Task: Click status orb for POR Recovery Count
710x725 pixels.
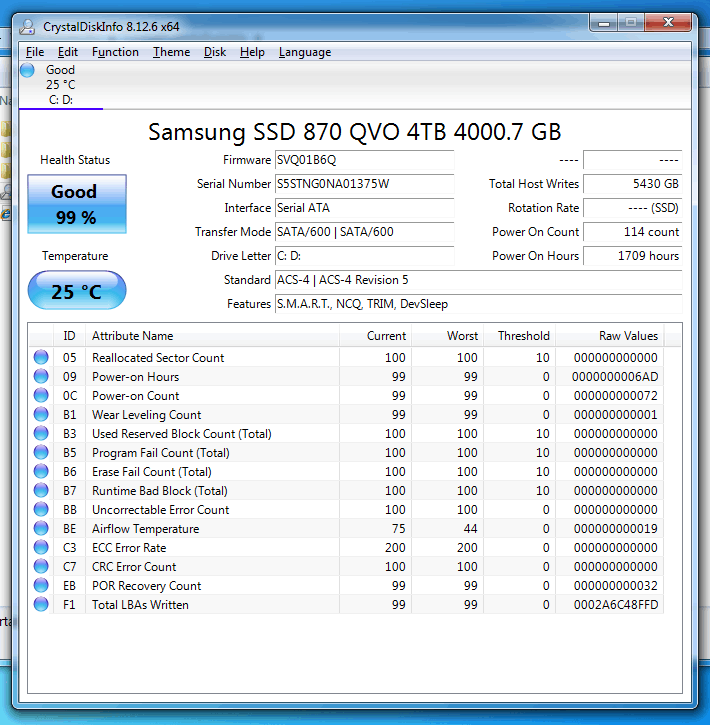Action: pyautogui.click(x=41, y=585)
